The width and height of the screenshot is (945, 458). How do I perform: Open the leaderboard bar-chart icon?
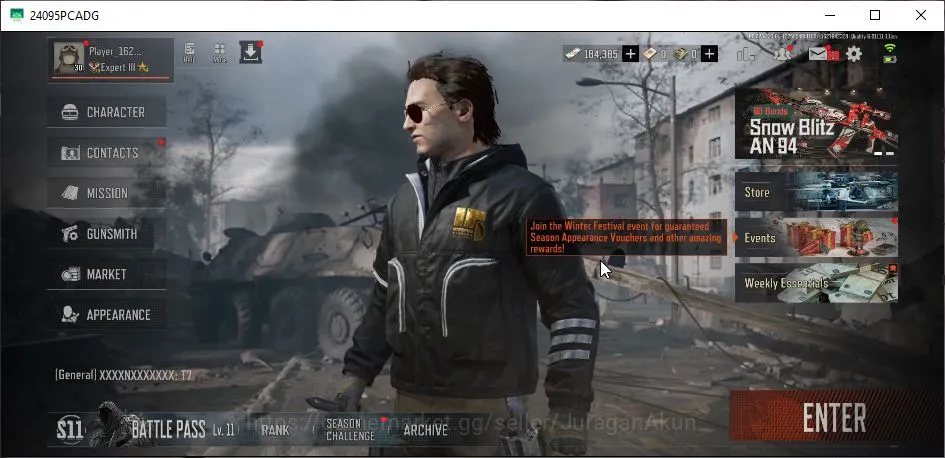[746, 54]
